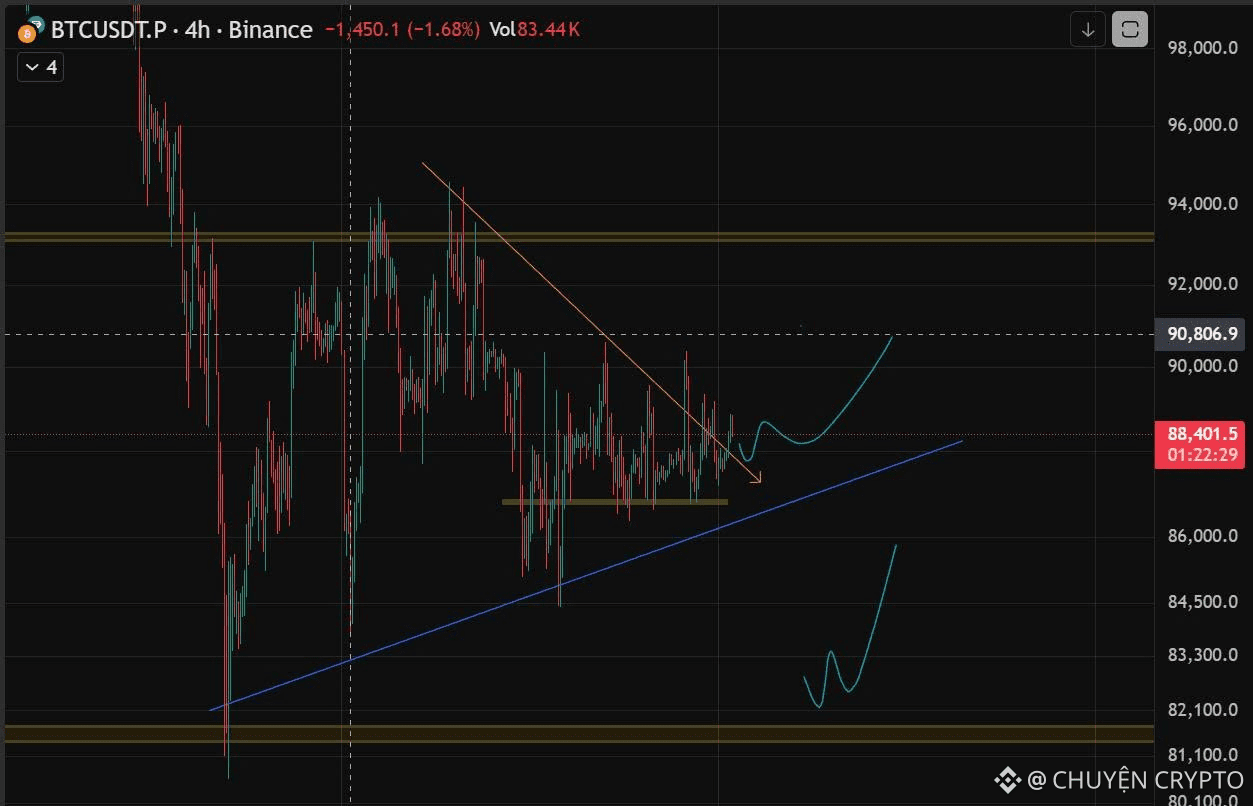This screenshot has width=1253, height=806.
Task: Click the down-arrow icon button at top right
Action: (x=1088, y=30)
